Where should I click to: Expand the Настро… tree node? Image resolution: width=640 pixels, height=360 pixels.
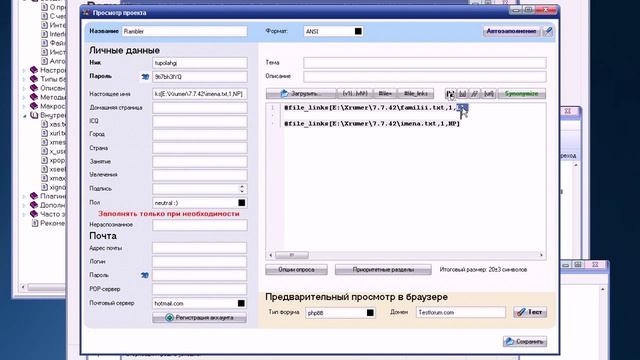click(24, 71)
